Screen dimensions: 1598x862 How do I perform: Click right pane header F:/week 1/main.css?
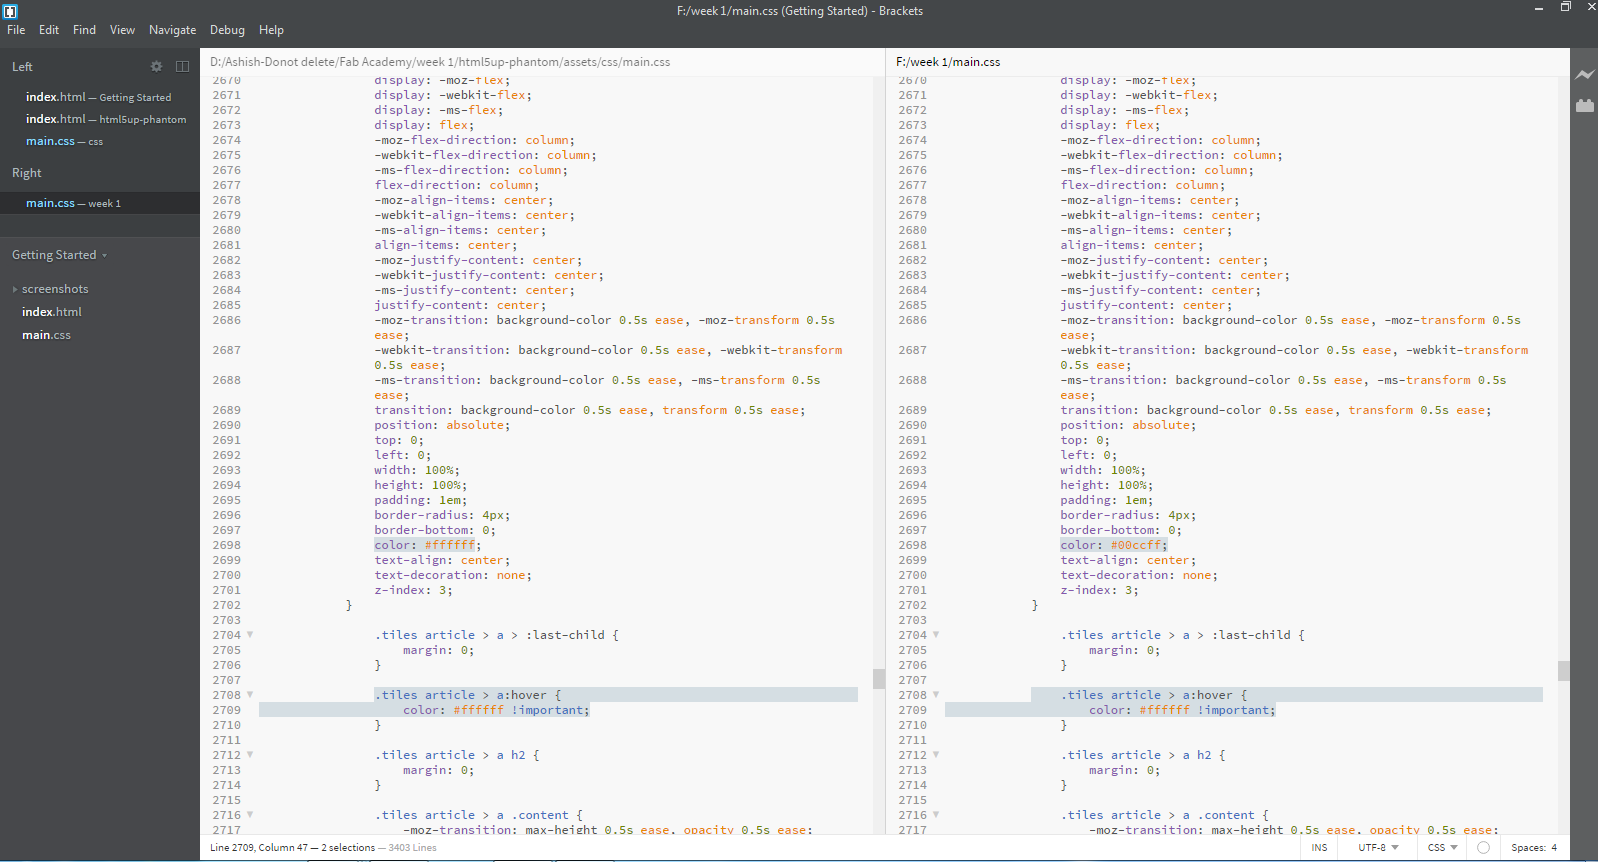948,62
